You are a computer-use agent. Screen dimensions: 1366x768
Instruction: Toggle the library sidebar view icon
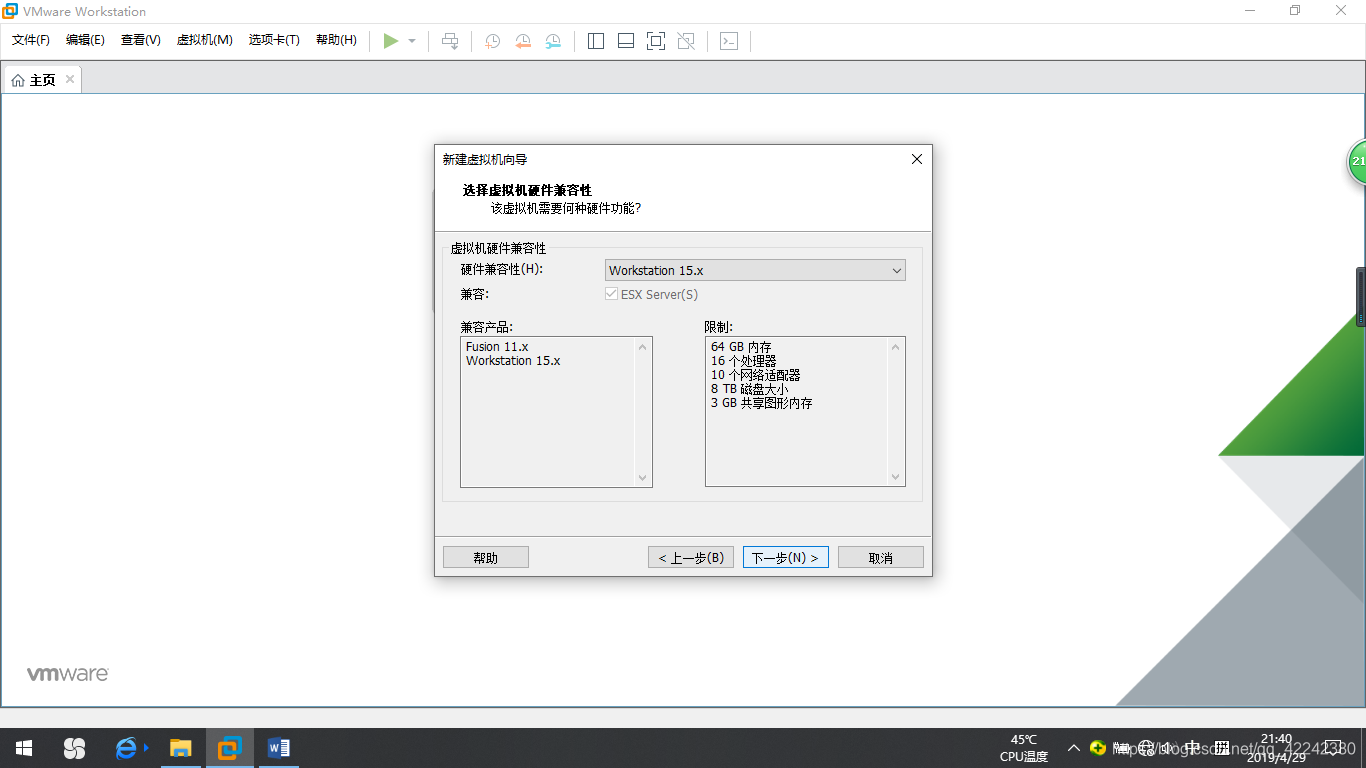tap(596, 41)
